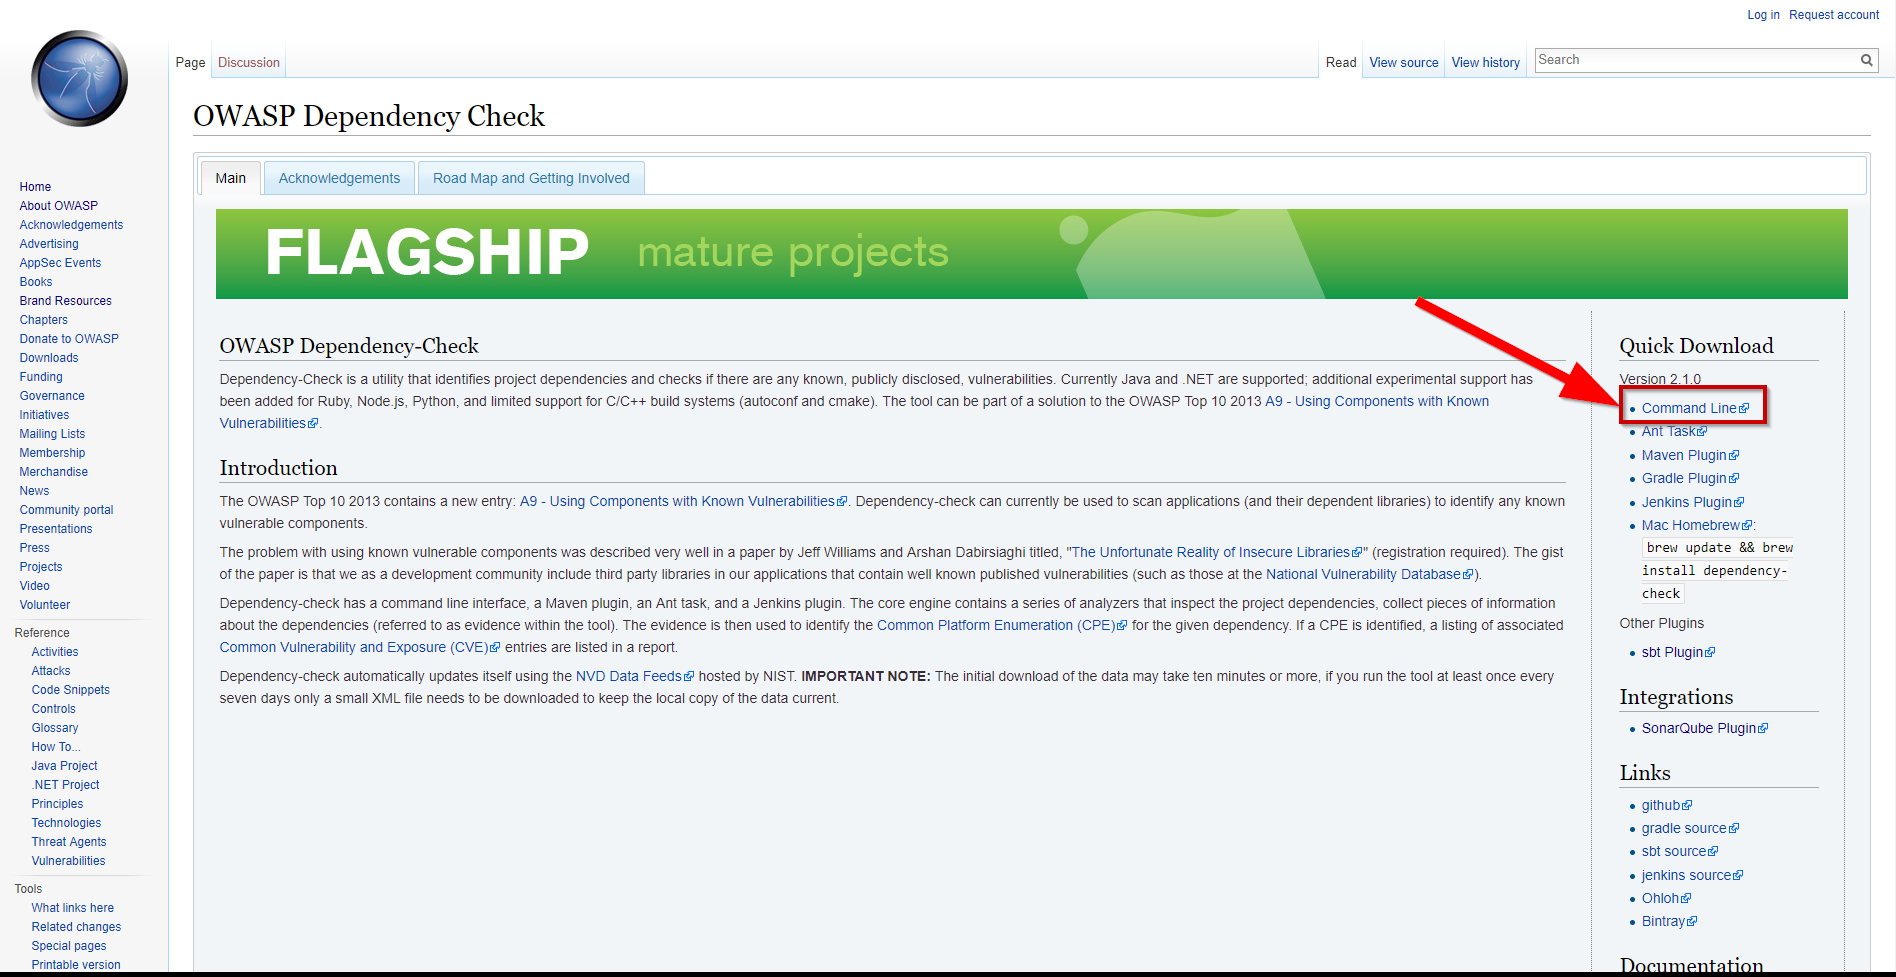Click the search magnifier icon
The height and width of the screenshot is (977, 1896).
[1866, 60]
